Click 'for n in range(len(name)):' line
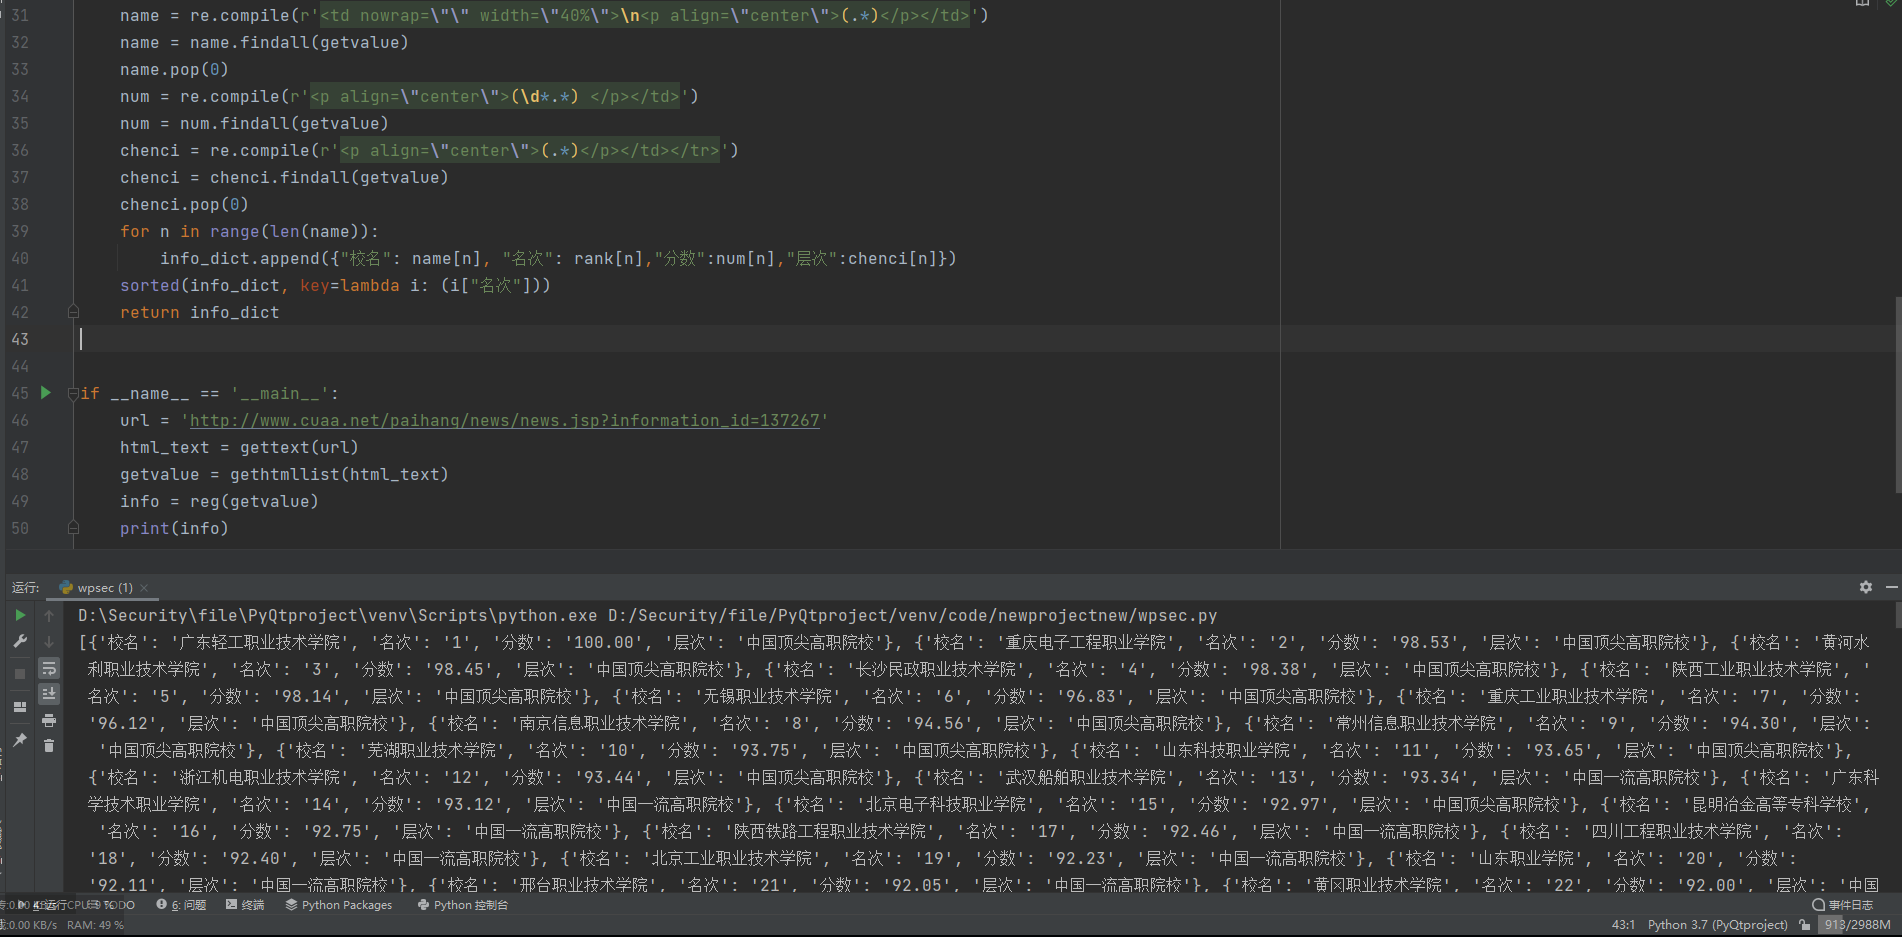Viewport: 1902px width, 937px height. 249,232
